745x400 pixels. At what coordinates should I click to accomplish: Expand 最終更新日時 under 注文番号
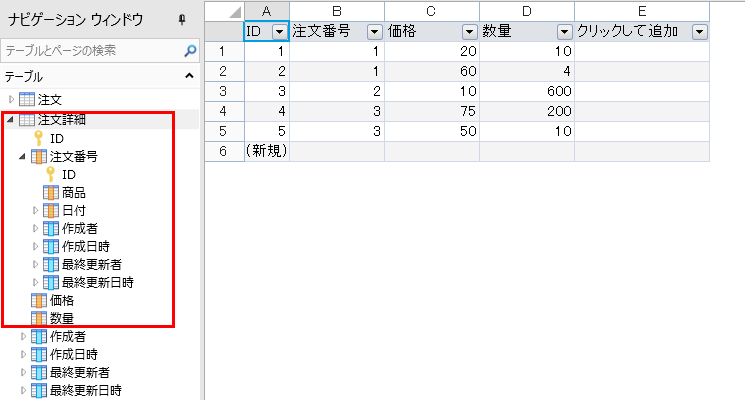point(35,282)
